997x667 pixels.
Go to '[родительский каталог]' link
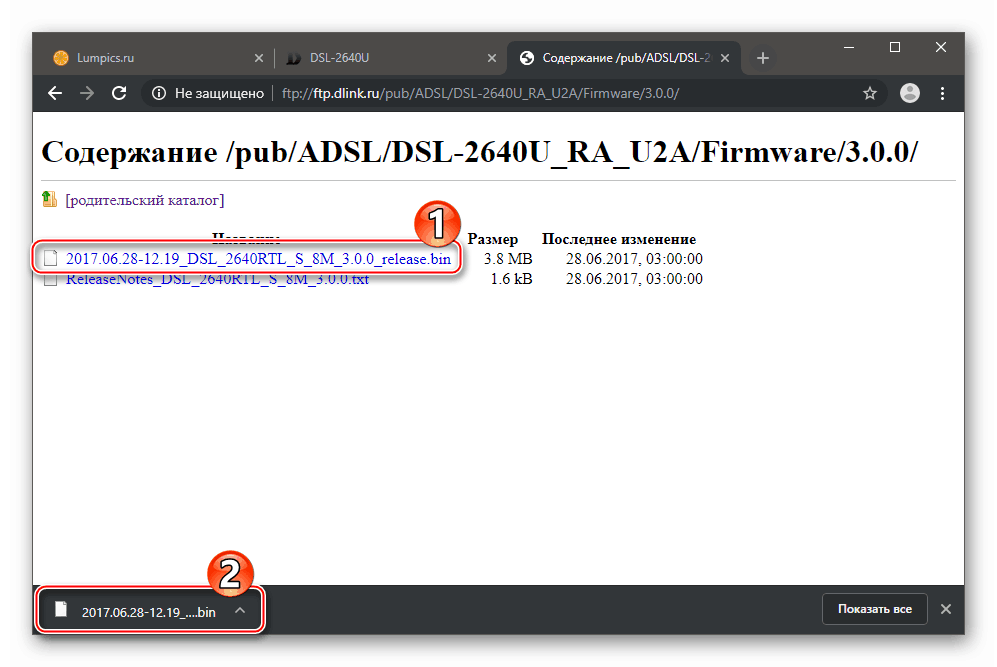[x=145, y=200]
